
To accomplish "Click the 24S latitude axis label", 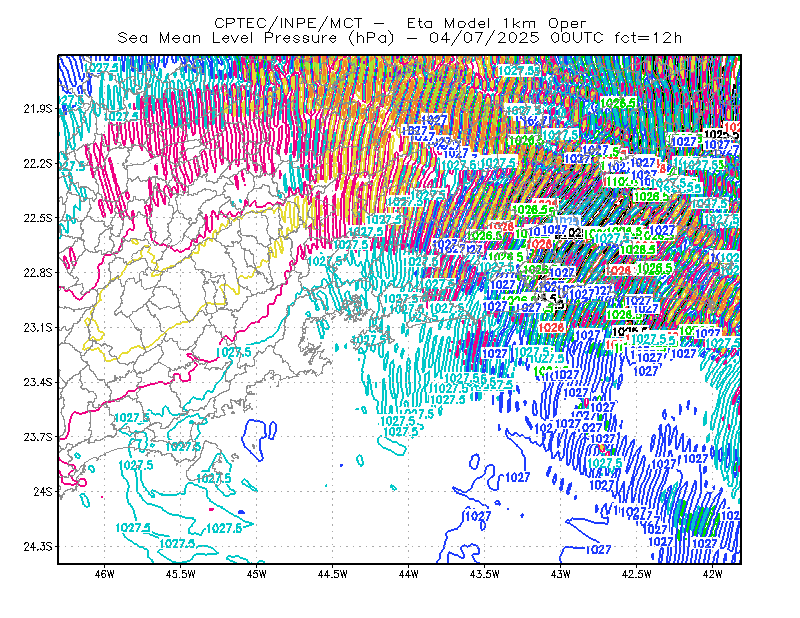I will [43, 491].
